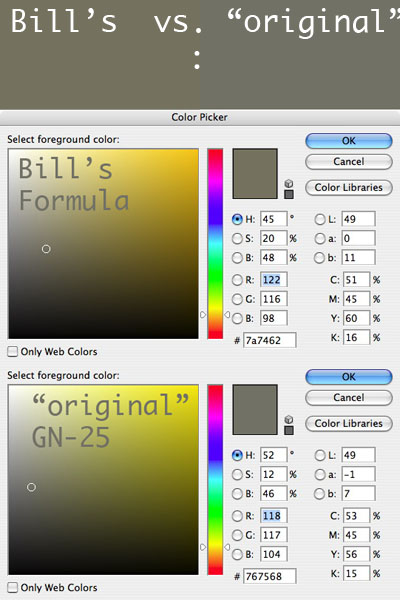Click the web-safe cube icon in lower picker
400x600 pixels.
tap(289, 419)
